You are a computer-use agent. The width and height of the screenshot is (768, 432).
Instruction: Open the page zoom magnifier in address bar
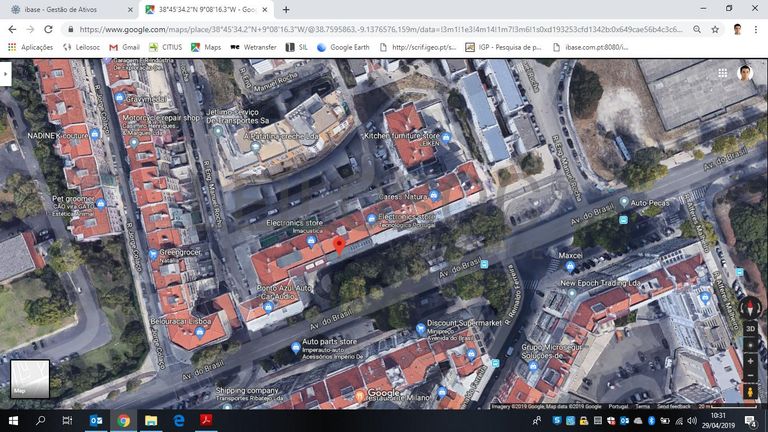(x=696, y=29)
